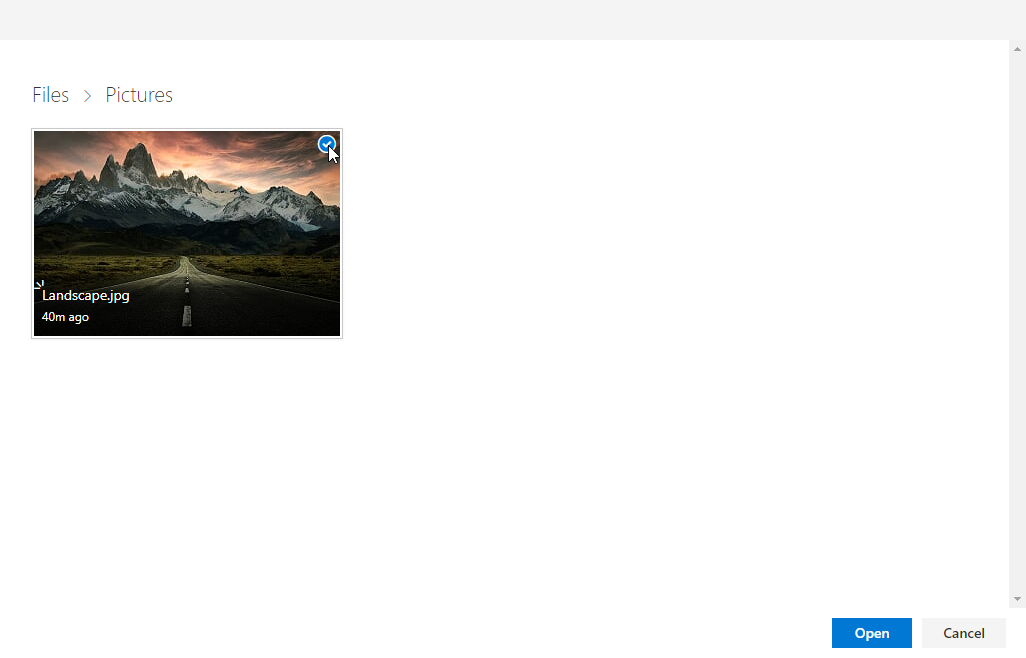Click the green grass field in the thumbnail

275,268
